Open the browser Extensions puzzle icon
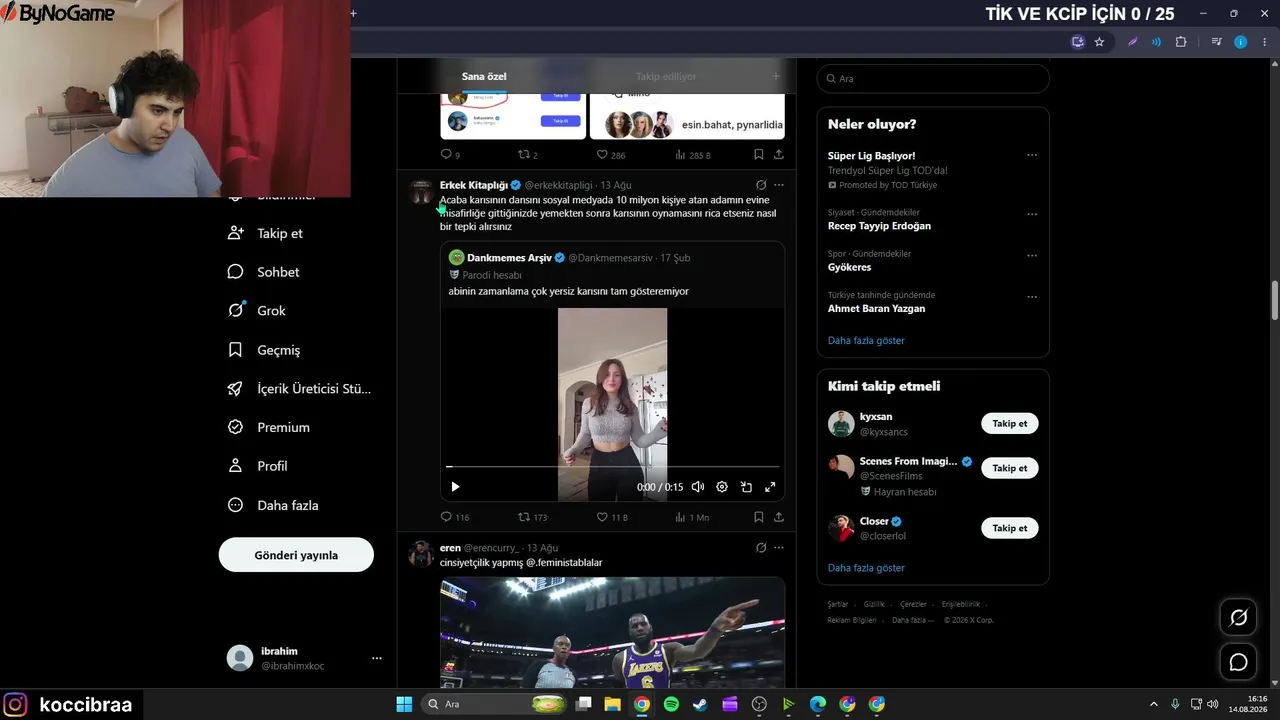 (1181, 42)
